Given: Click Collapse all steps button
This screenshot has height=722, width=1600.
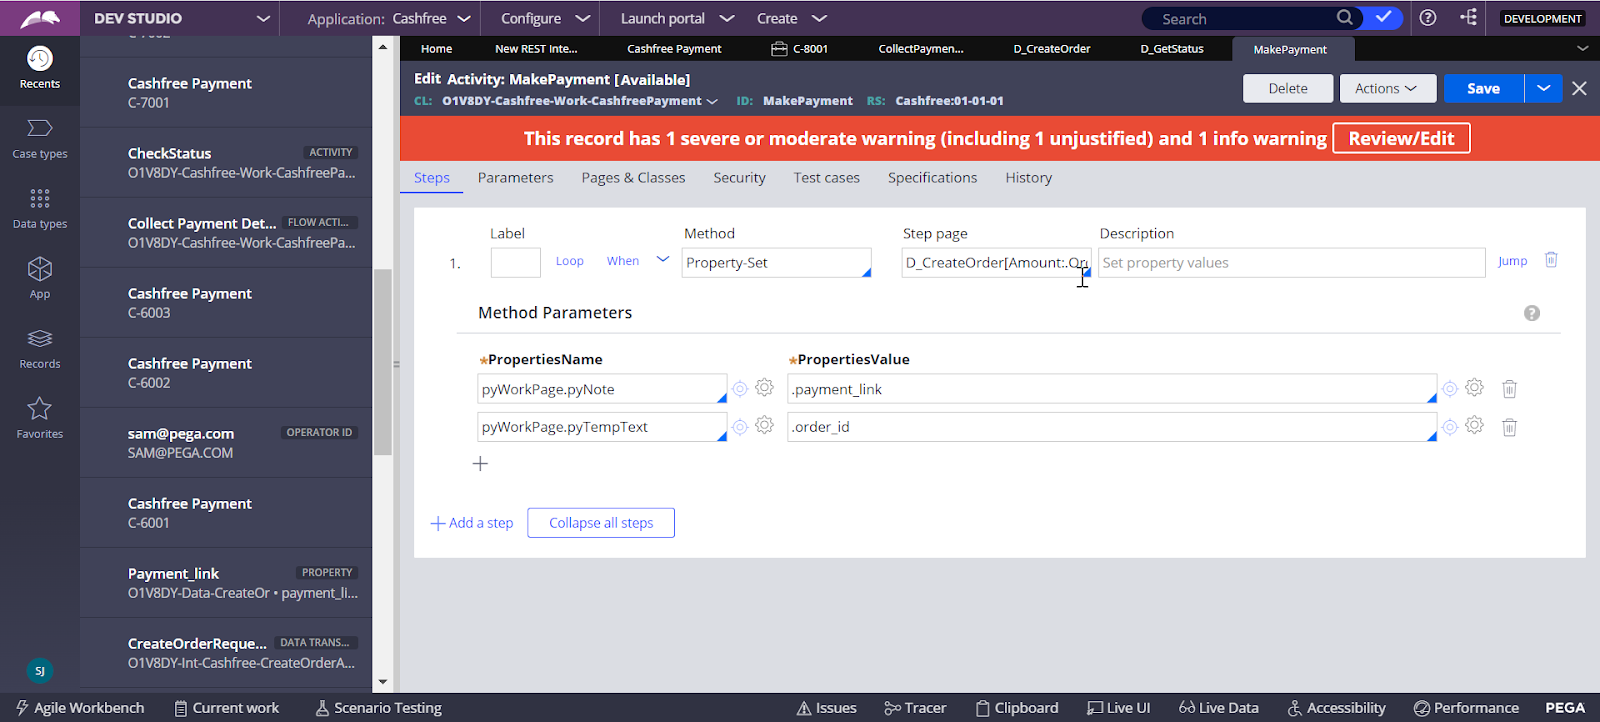Looking at the screenshot, I should [x=601, y=523].
